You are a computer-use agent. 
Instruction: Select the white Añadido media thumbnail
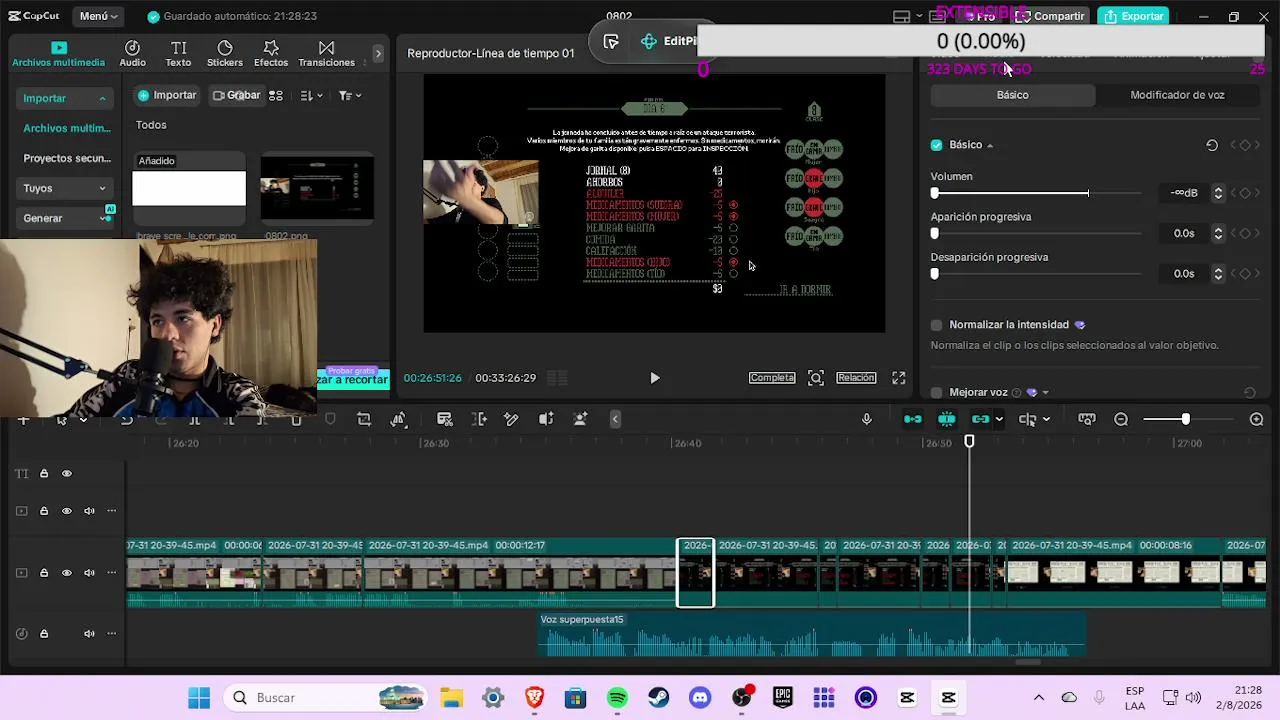tap(189, 187)
